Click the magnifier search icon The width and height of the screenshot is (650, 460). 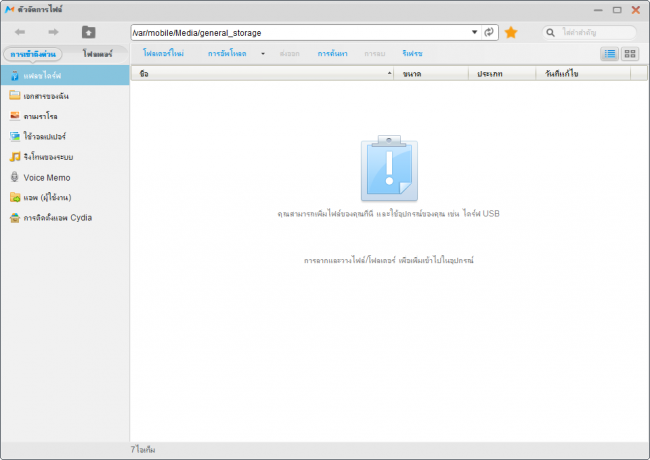[550, 32]
